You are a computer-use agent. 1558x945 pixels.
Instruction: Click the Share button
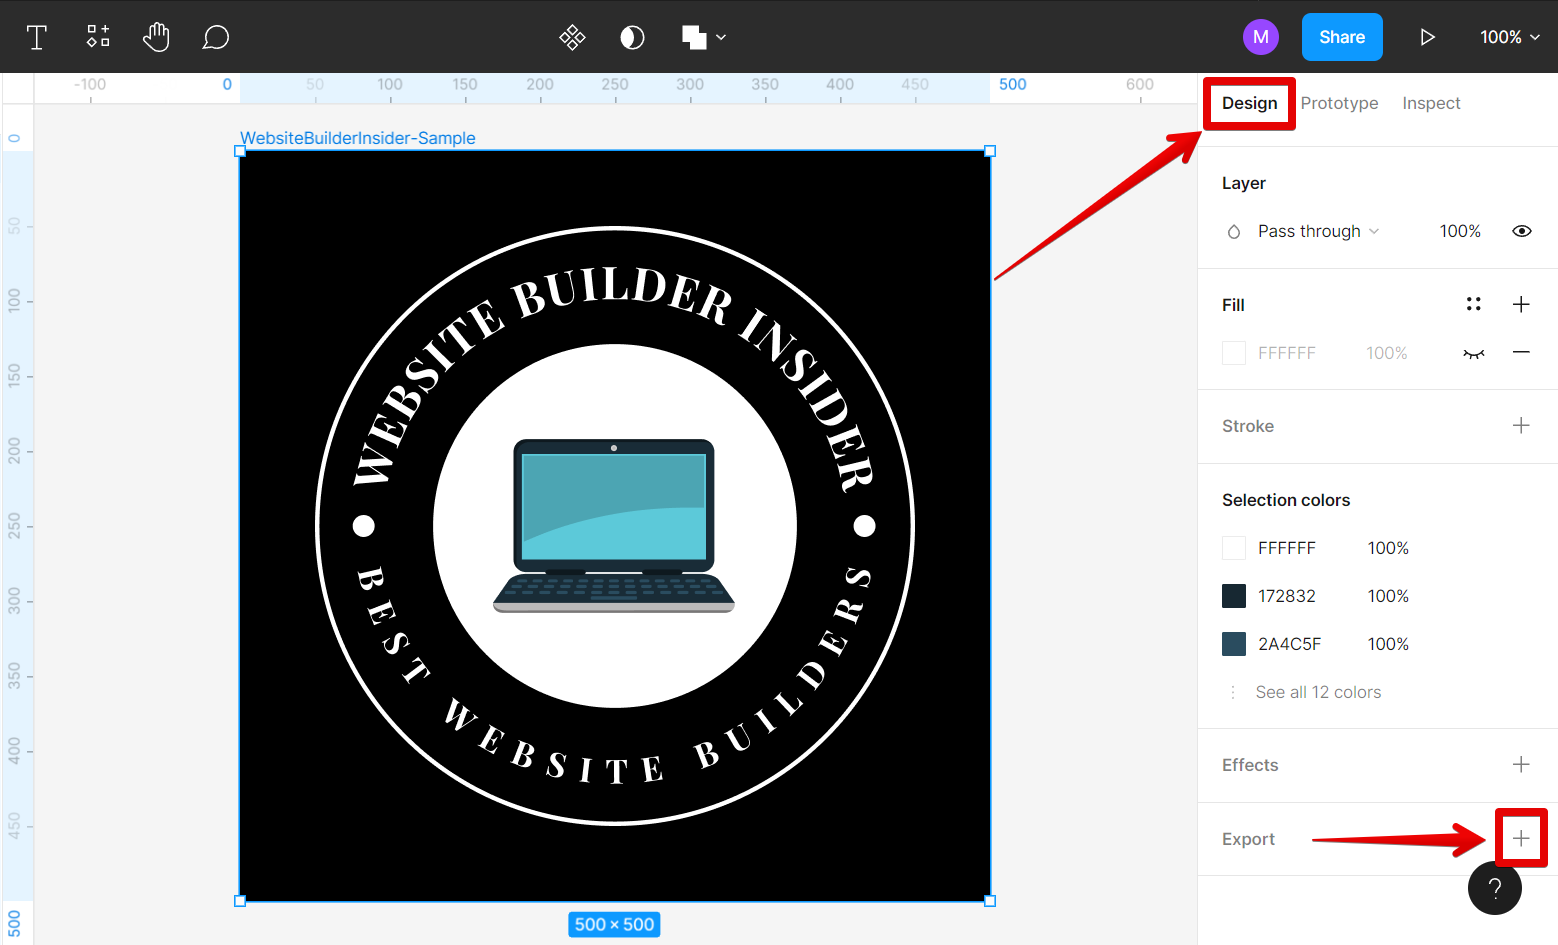[1342, 37]
